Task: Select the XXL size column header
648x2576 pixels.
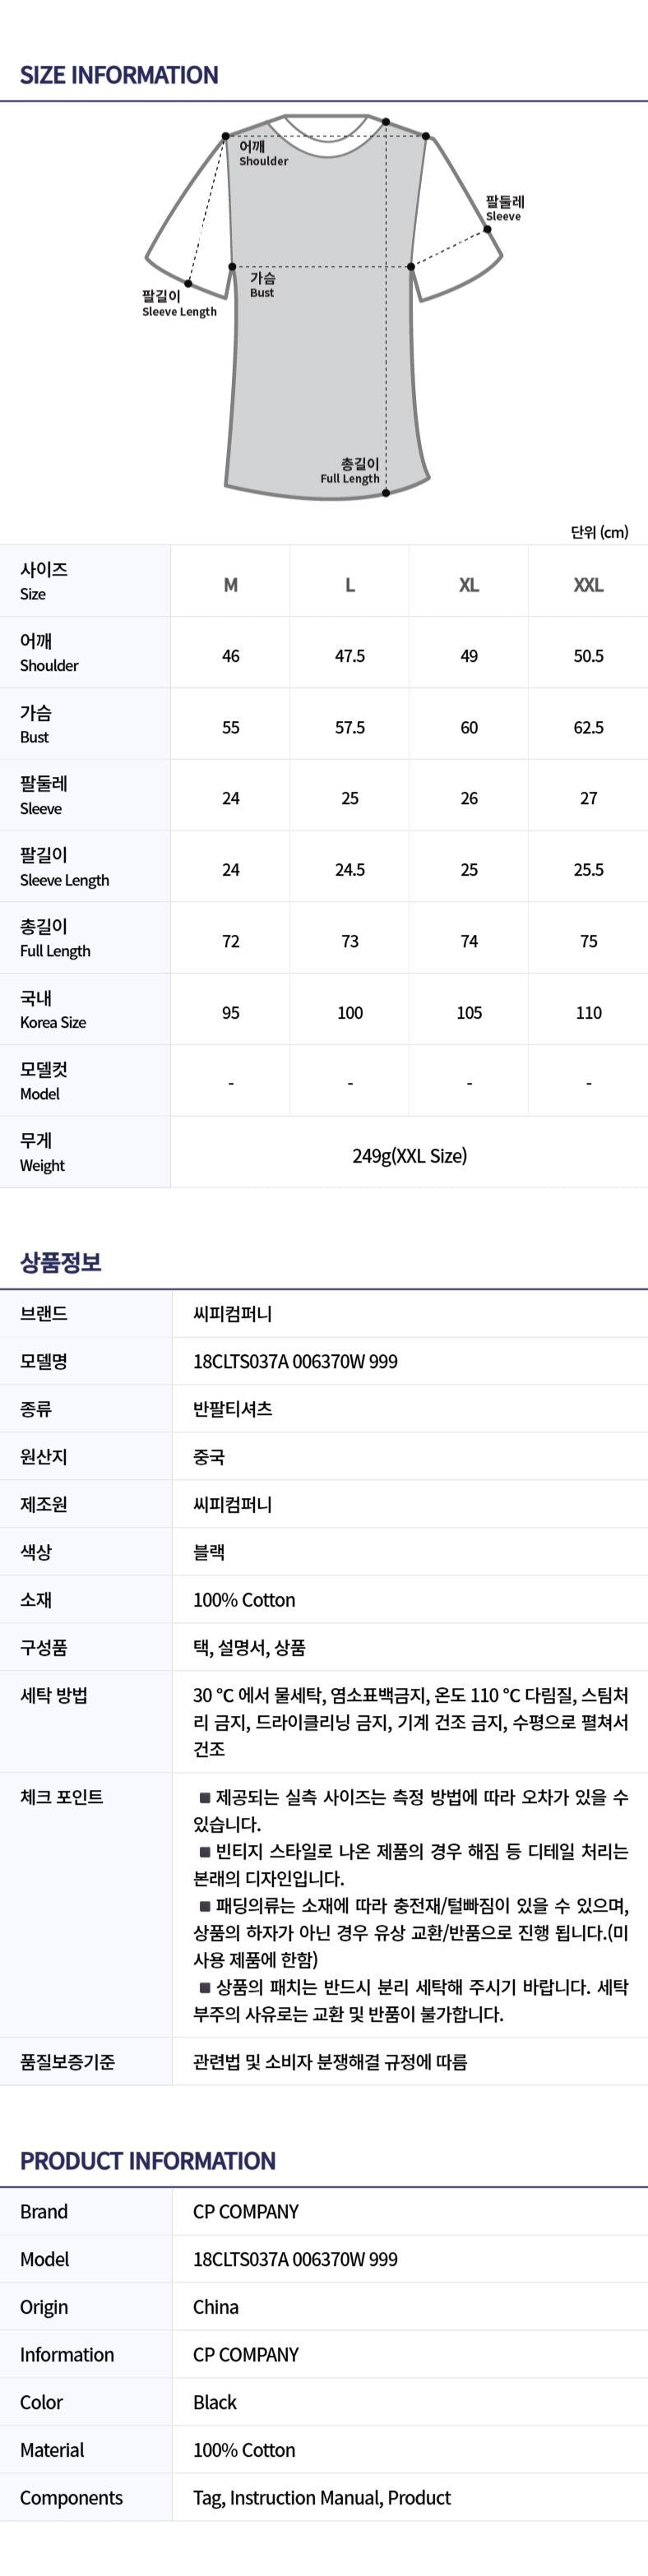Action: click(x=588, y=585)
